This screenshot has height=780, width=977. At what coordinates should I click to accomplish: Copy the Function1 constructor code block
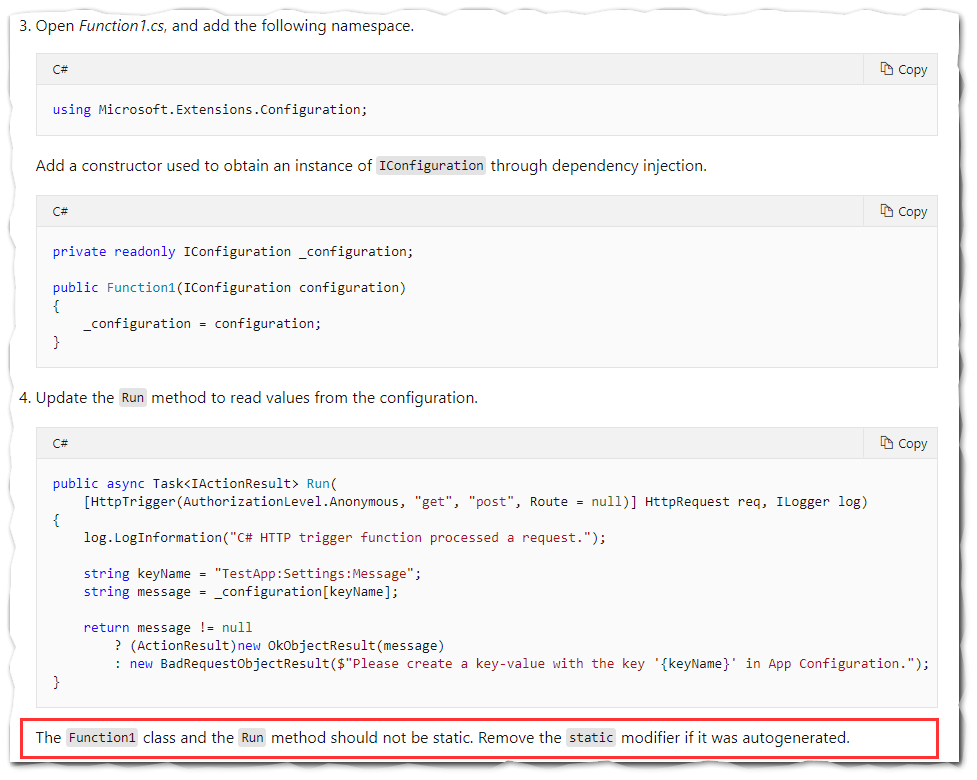pyautogui.click(x=903, y=211)
